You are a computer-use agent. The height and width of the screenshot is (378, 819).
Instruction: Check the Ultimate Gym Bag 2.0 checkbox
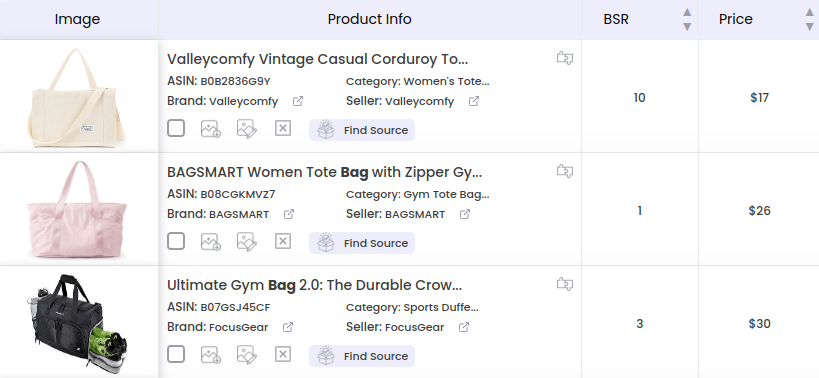(176, 354)
